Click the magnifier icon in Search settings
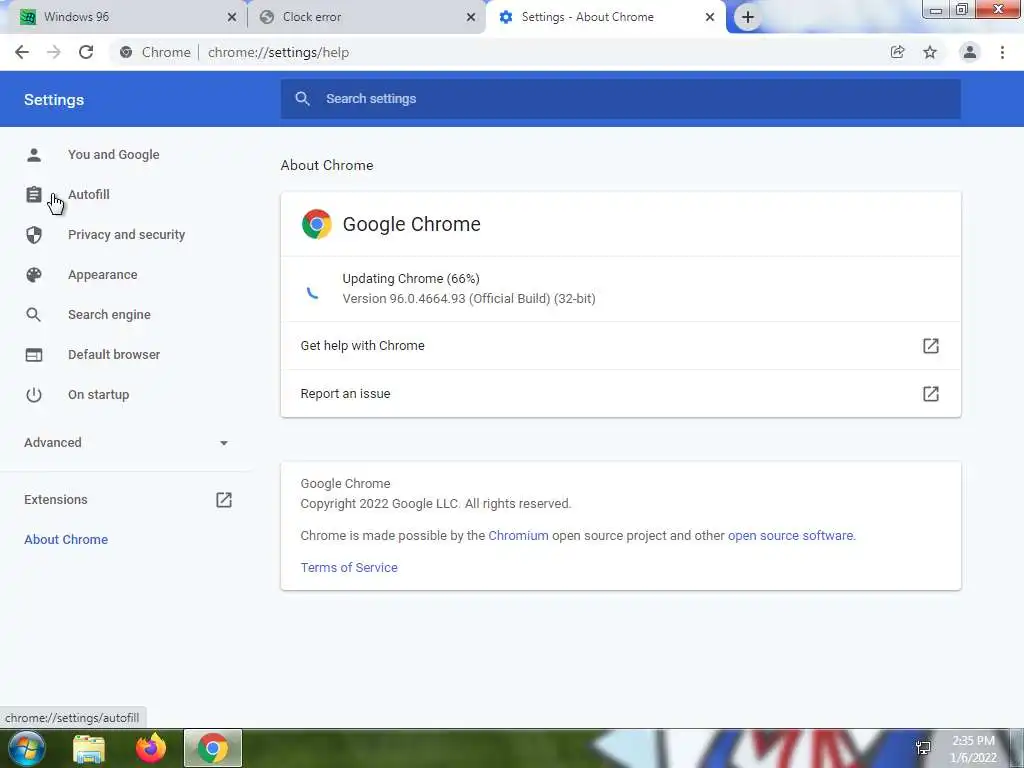This screenshot has height=768, width=1024. [x=302, y=99]
